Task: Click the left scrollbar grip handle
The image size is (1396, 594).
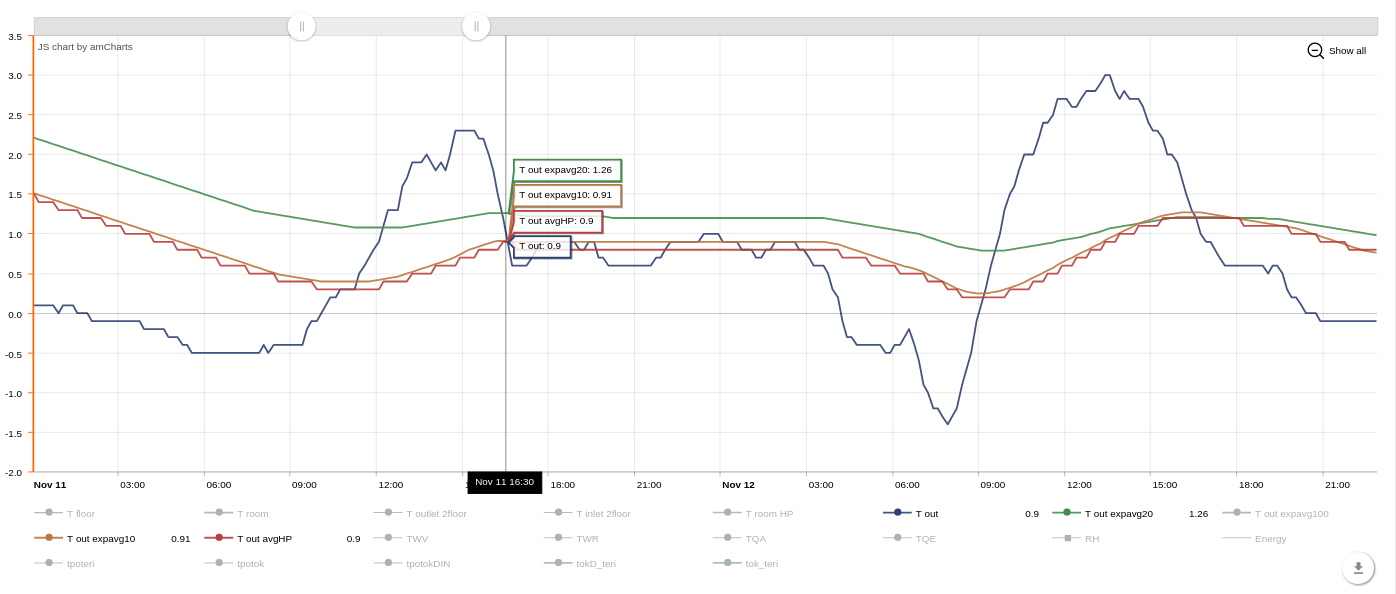Action: [301, 26]
